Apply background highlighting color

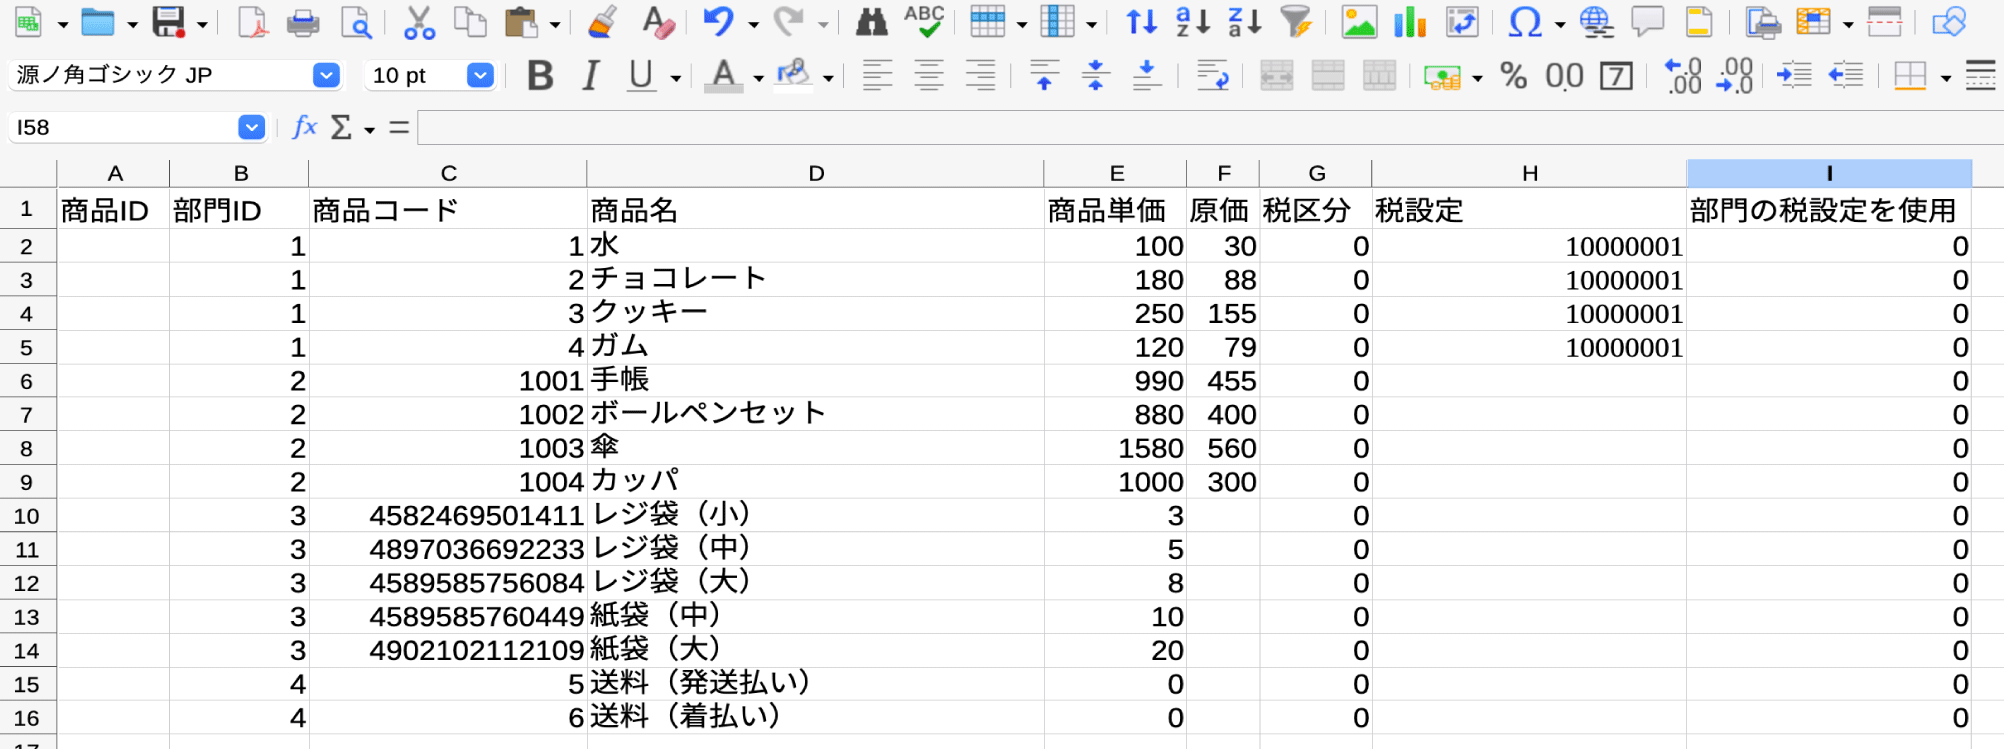point(794,75)
